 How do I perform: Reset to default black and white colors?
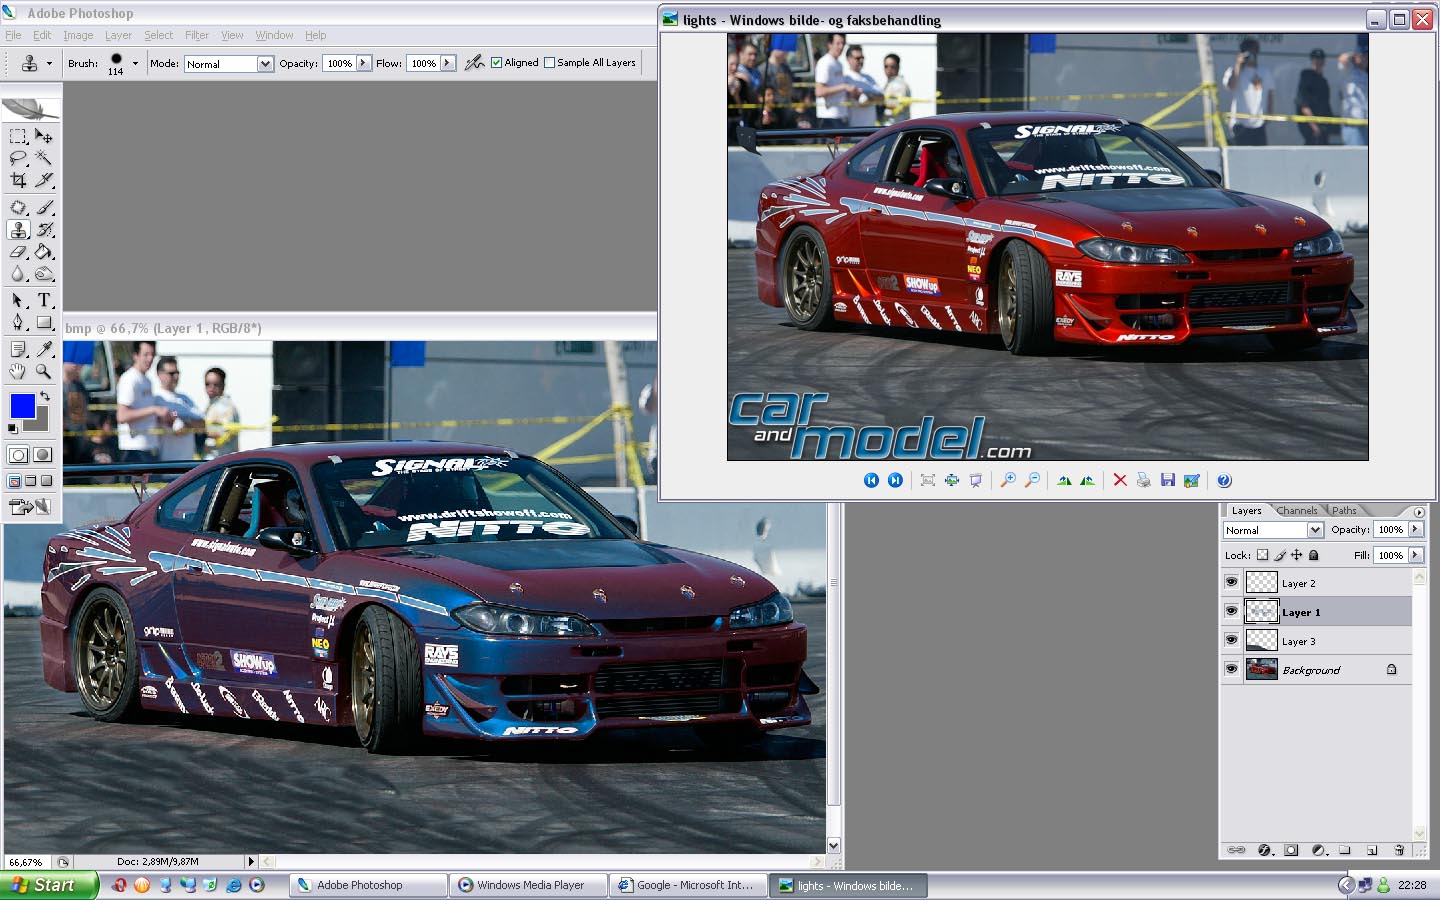13,429
